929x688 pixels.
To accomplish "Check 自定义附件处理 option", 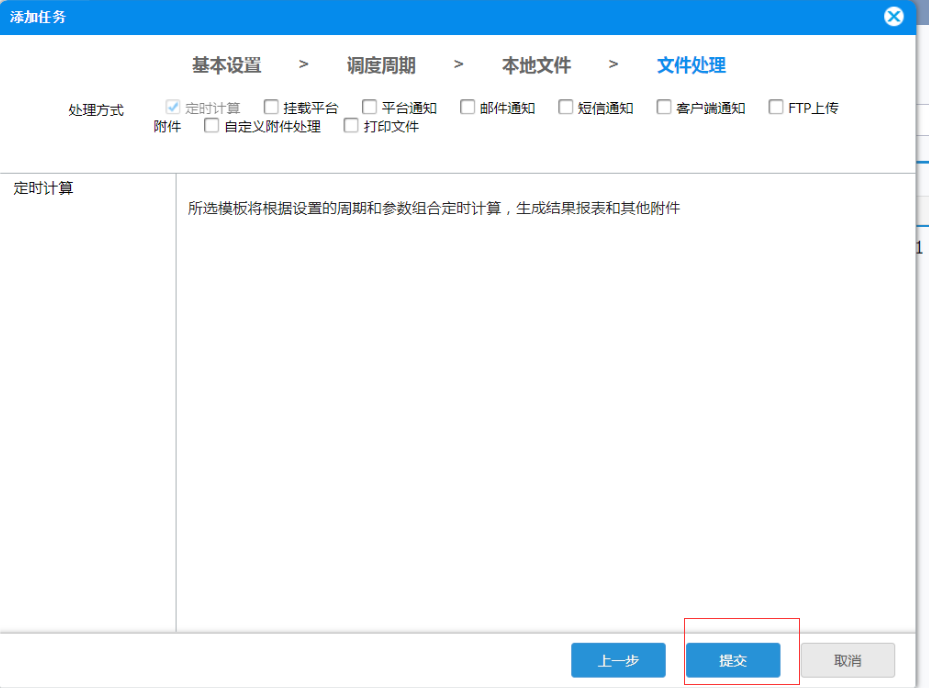I will point(211,126).
